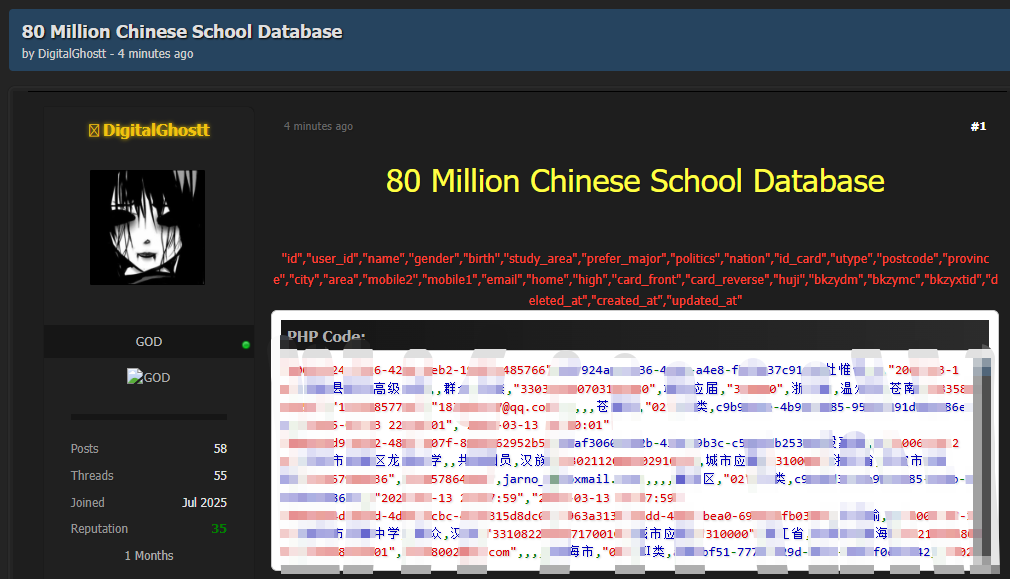This screenshot has width=1010, height=579.
Task: Click the Threads count 55
Action: [220, 476]
